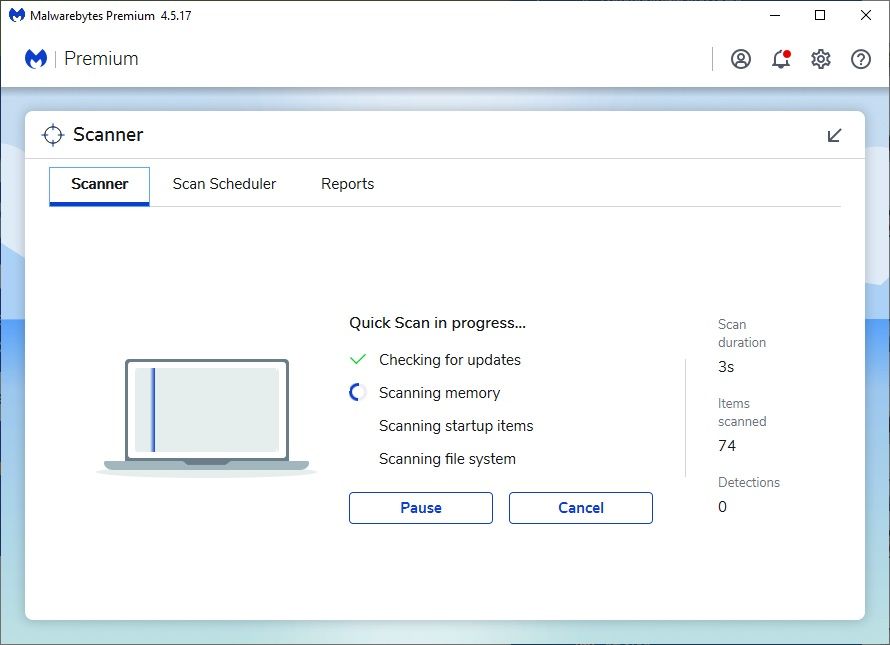Collapse Scanner panel with diagonal arrow
The image size is (890, 645).
click(834, 135)
